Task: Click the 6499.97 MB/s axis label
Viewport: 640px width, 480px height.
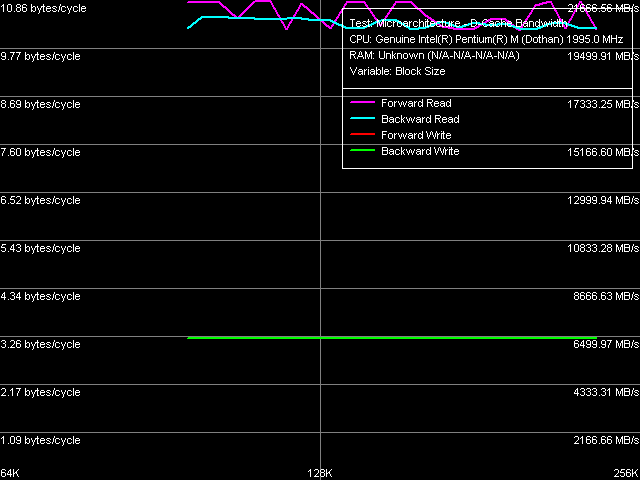Action: tap(603, 344)
